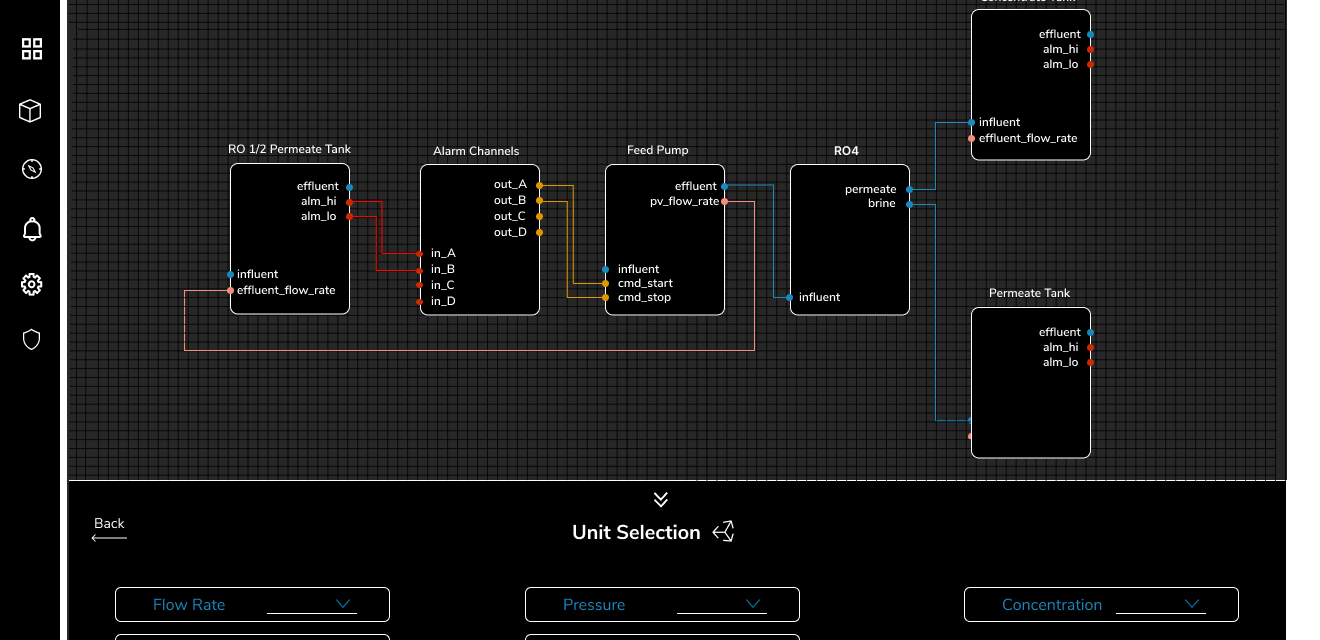The height and width of the screenshot is (640, 1320).
Task: Click Permeate Tank alm_hi port
Action: [1090, 348]
